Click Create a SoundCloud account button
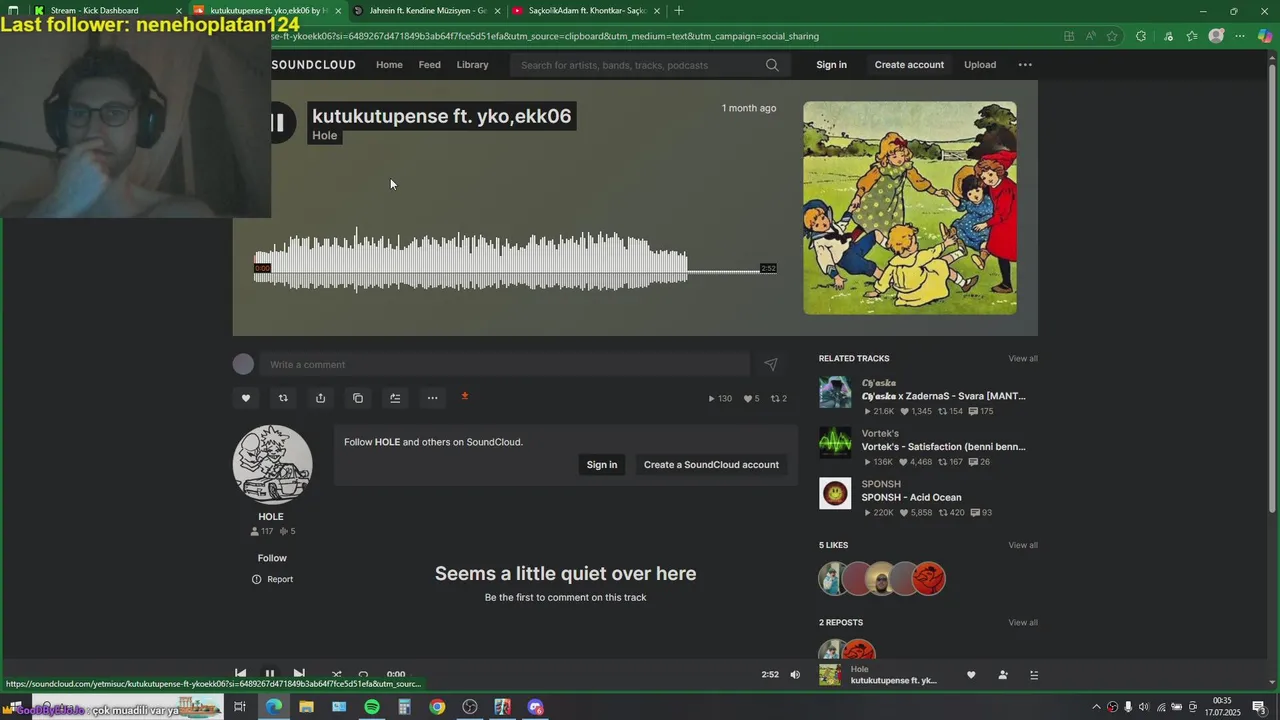The width and height of the screenshot is (1280, 720). (x=711, y=465)
